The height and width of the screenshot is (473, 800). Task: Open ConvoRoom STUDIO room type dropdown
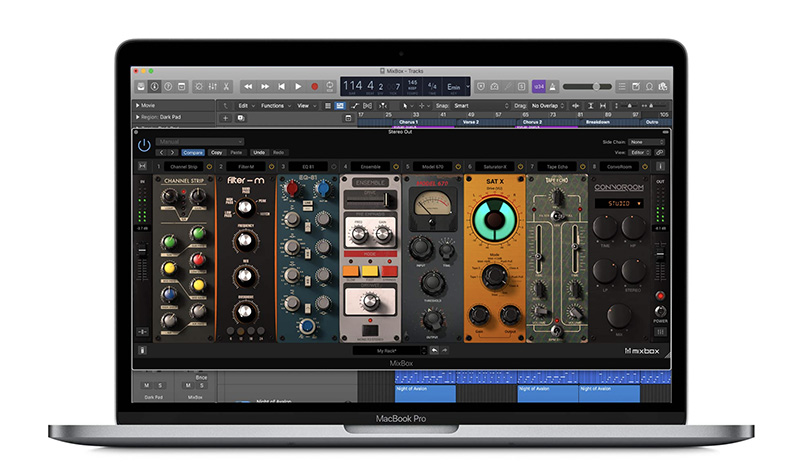click(x=619, y=203)
